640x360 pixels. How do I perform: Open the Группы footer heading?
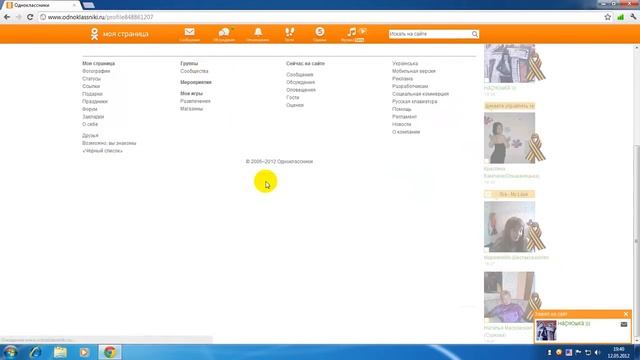[189, 64]
